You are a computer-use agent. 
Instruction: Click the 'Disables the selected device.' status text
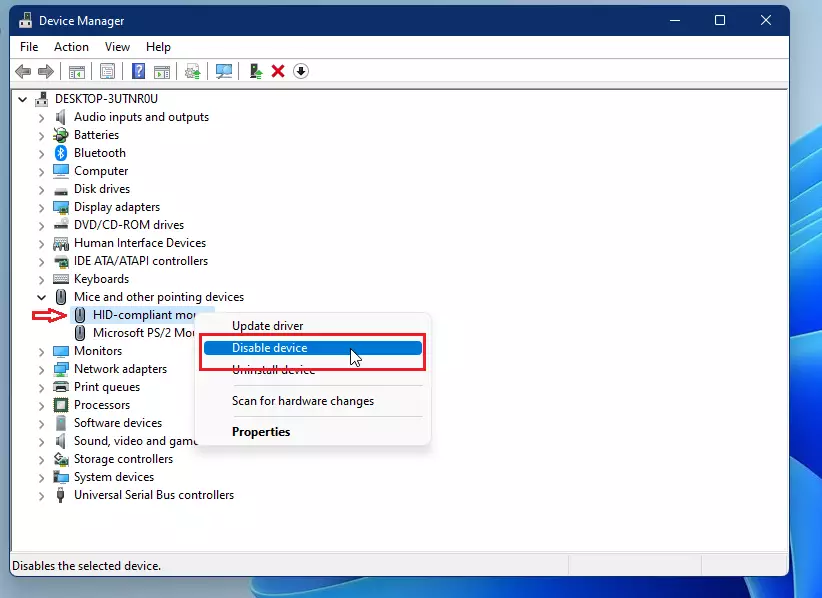(x=86, y=566)
